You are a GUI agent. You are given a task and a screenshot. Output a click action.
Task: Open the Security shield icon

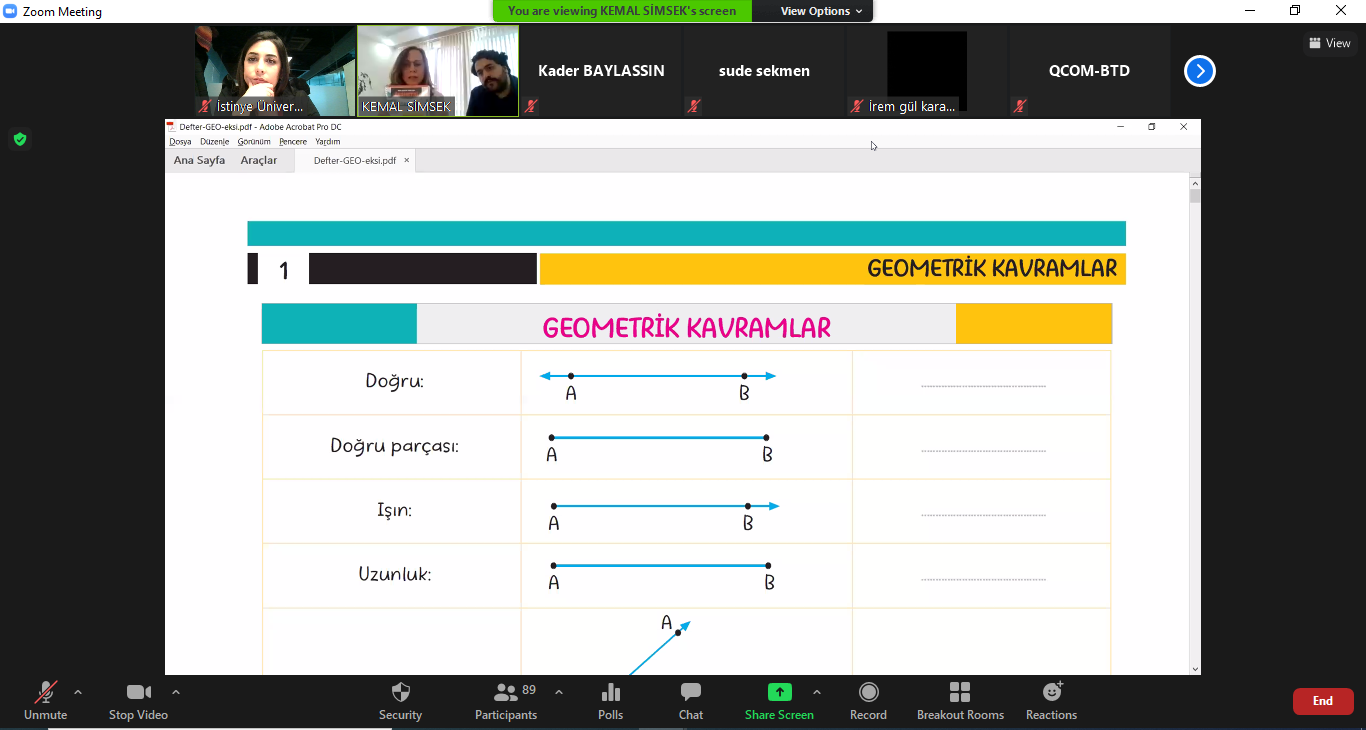[400, 693]
